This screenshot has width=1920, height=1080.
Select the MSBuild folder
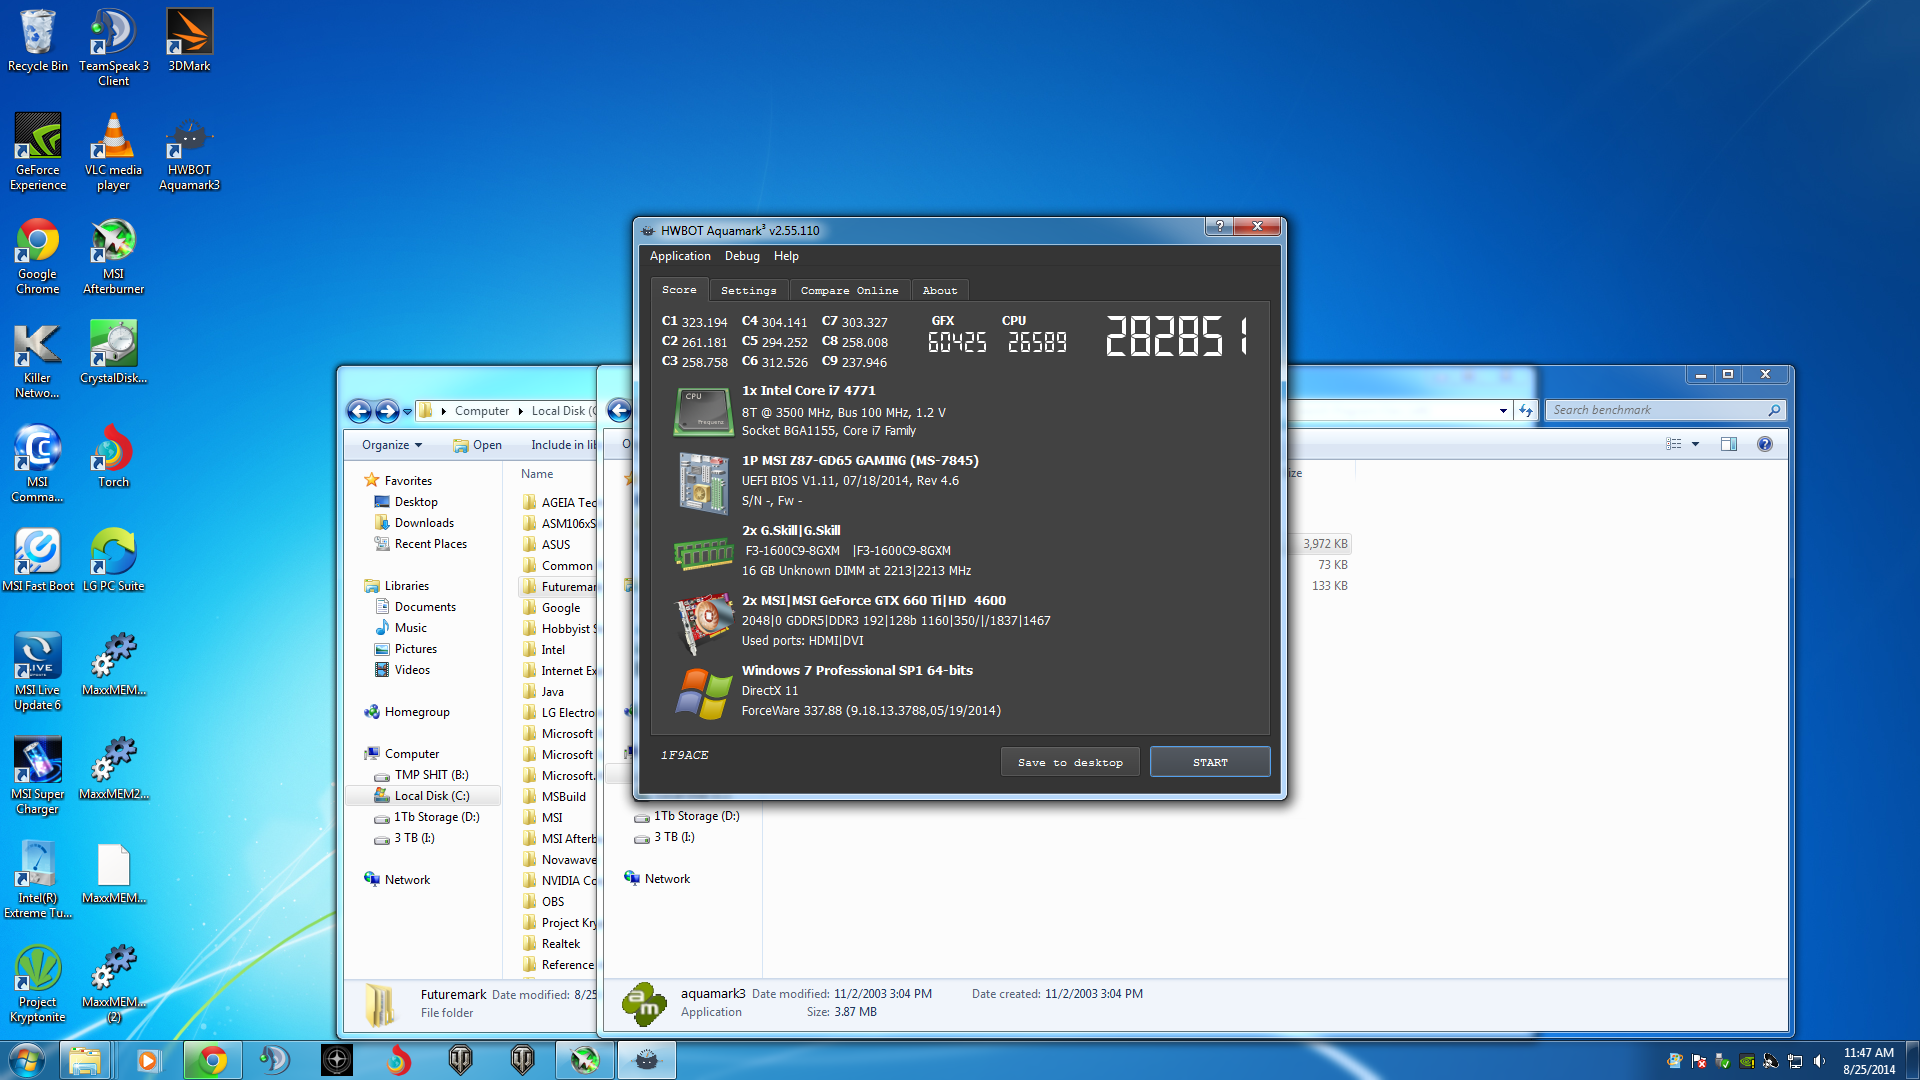tap(564, 797)
